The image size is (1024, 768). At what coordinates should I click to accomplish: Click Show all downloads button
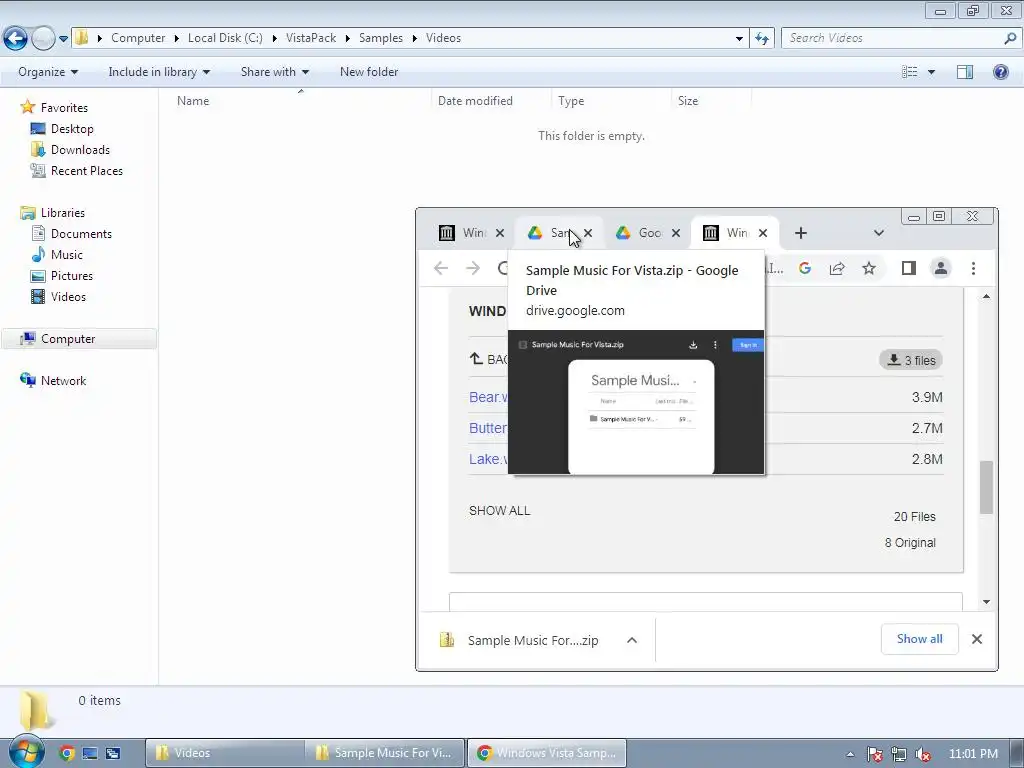click(920, 639)
